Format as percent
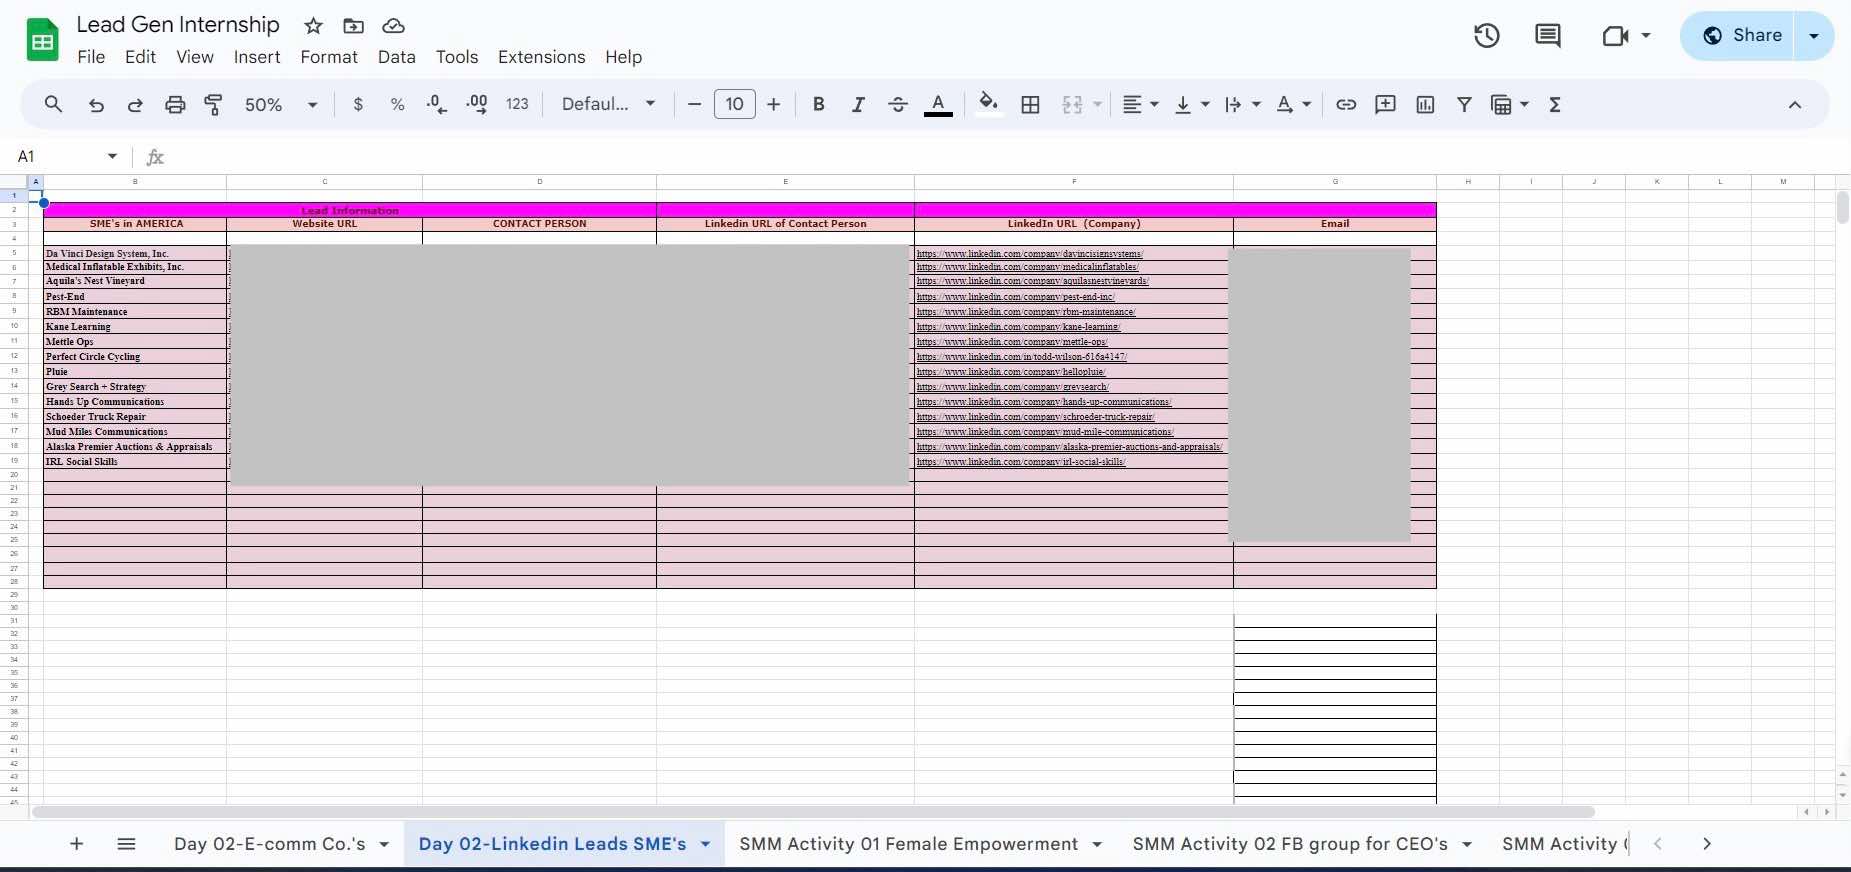 click(397, 104)
